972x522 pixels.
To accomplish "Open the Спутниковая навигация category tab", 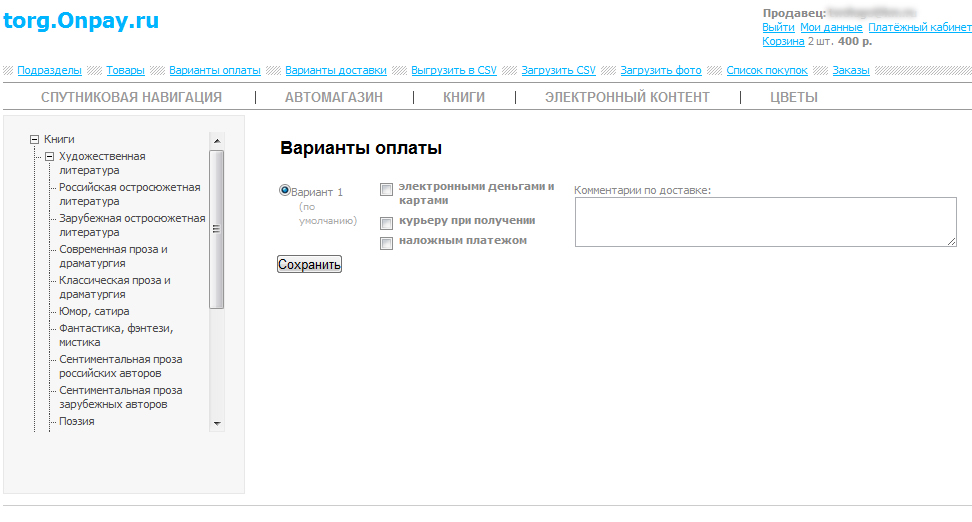I will point(131,97).
